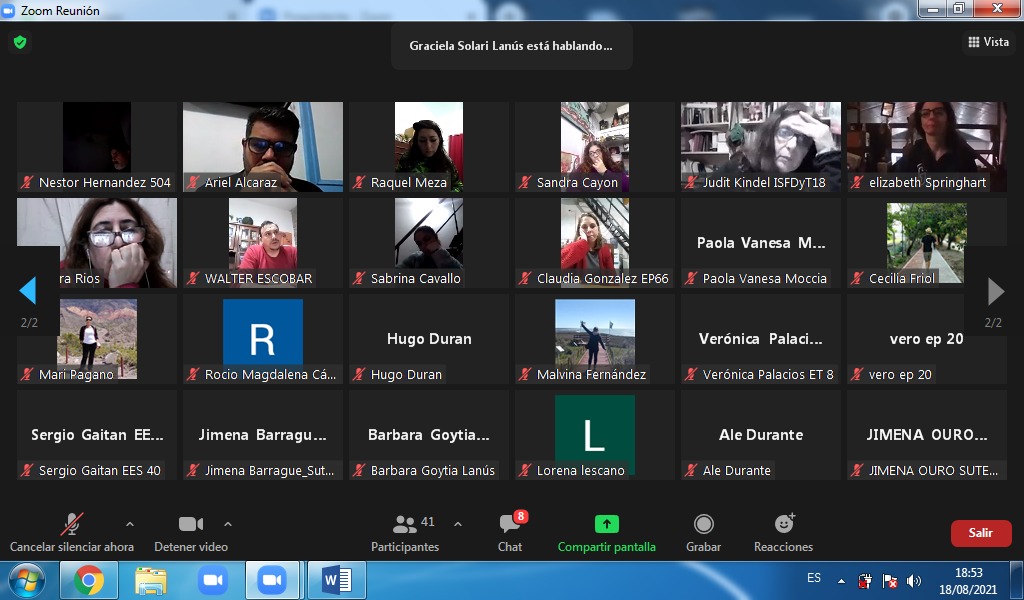Expand the arrow next to Participantes
Screen dimensions: 1024x600
coord(458,524)
